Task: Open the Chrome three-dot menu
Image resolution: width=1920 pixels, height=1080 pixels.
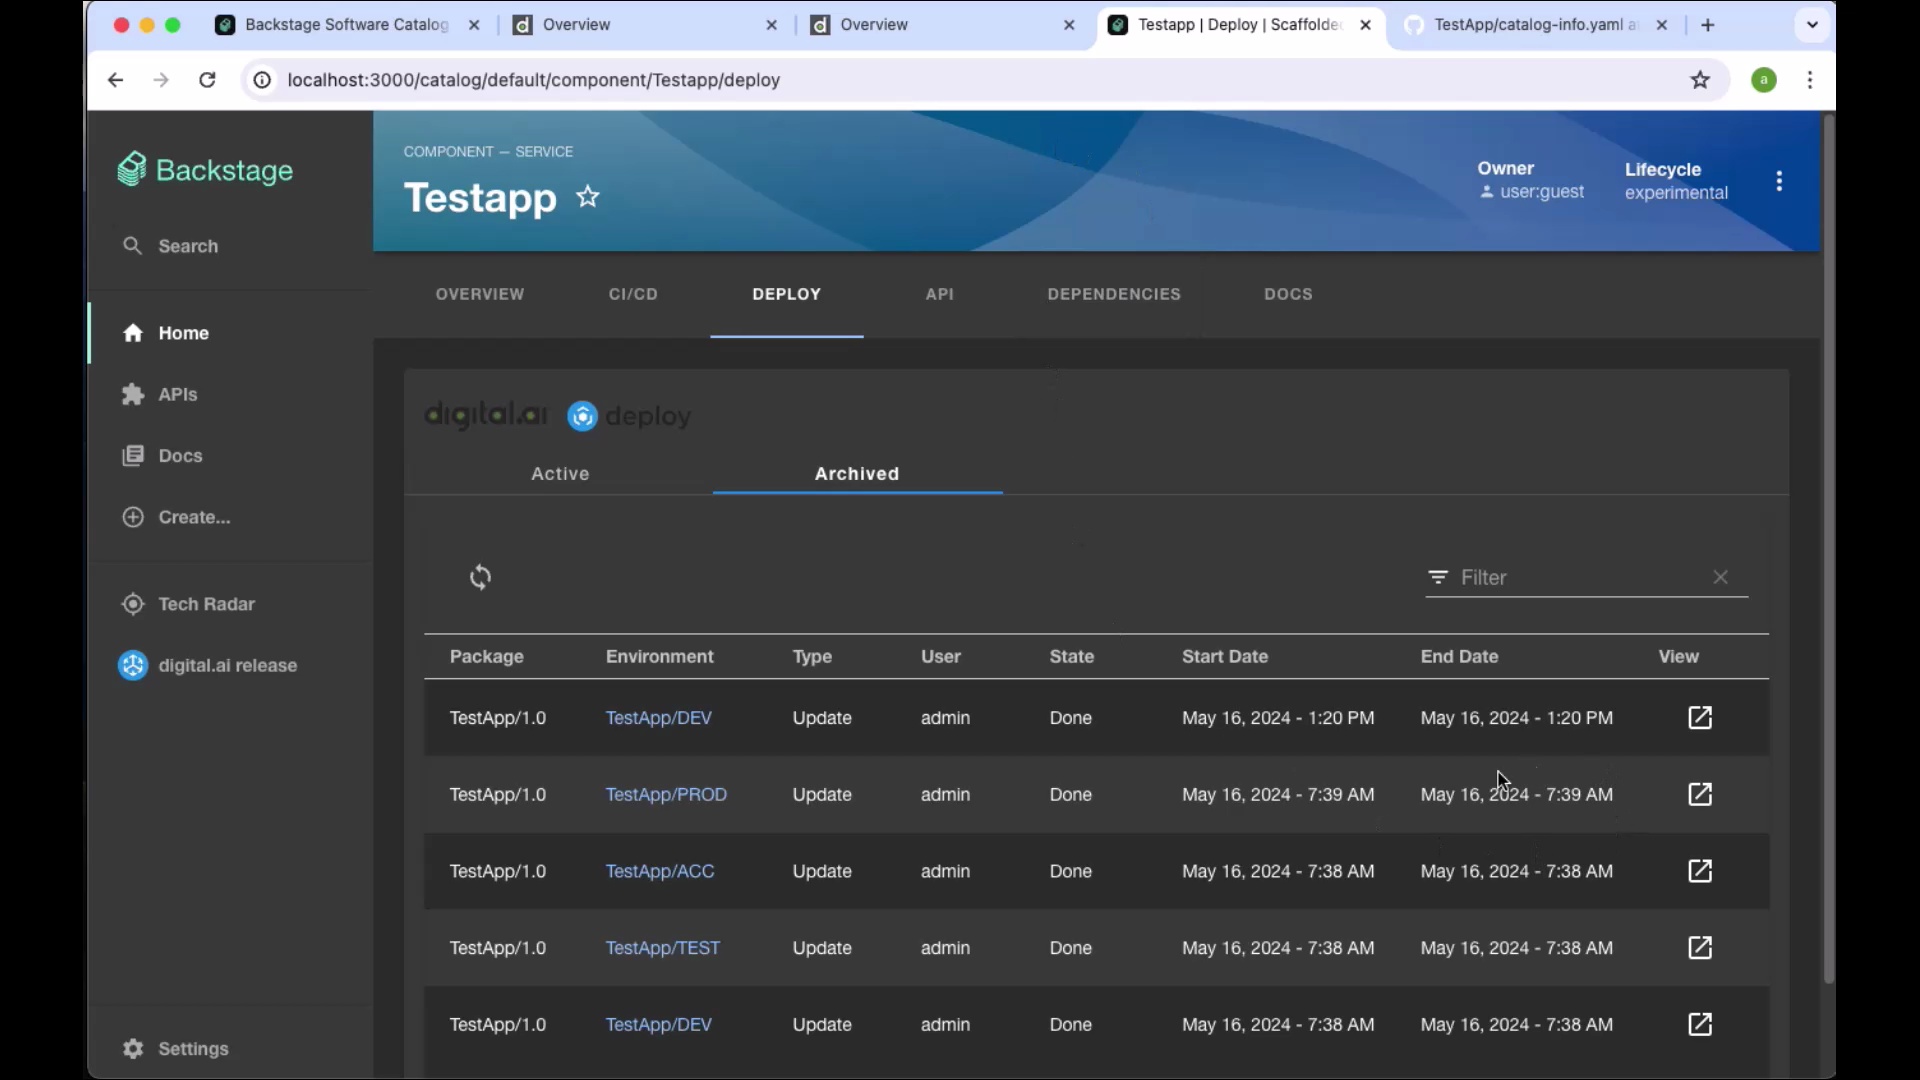Action: point(1810,80)
